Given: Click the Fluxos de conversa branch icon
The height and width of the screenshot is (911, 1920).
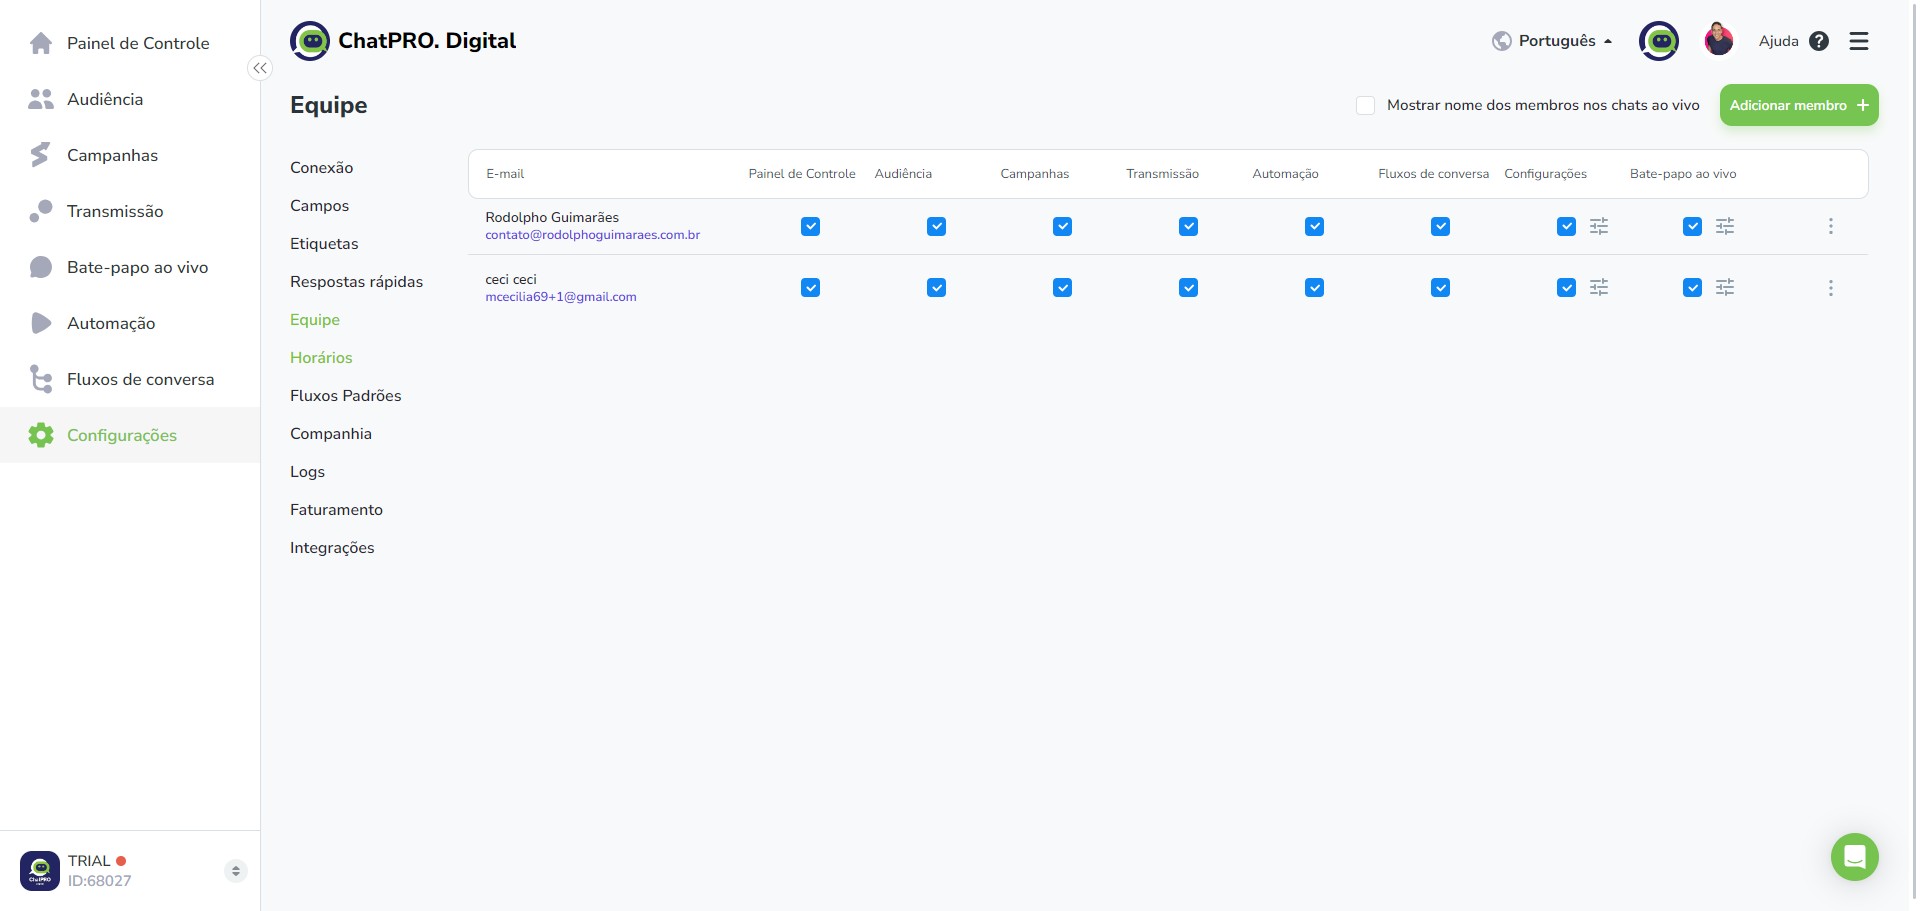Looking at the screenshot, I should point(41,379).
